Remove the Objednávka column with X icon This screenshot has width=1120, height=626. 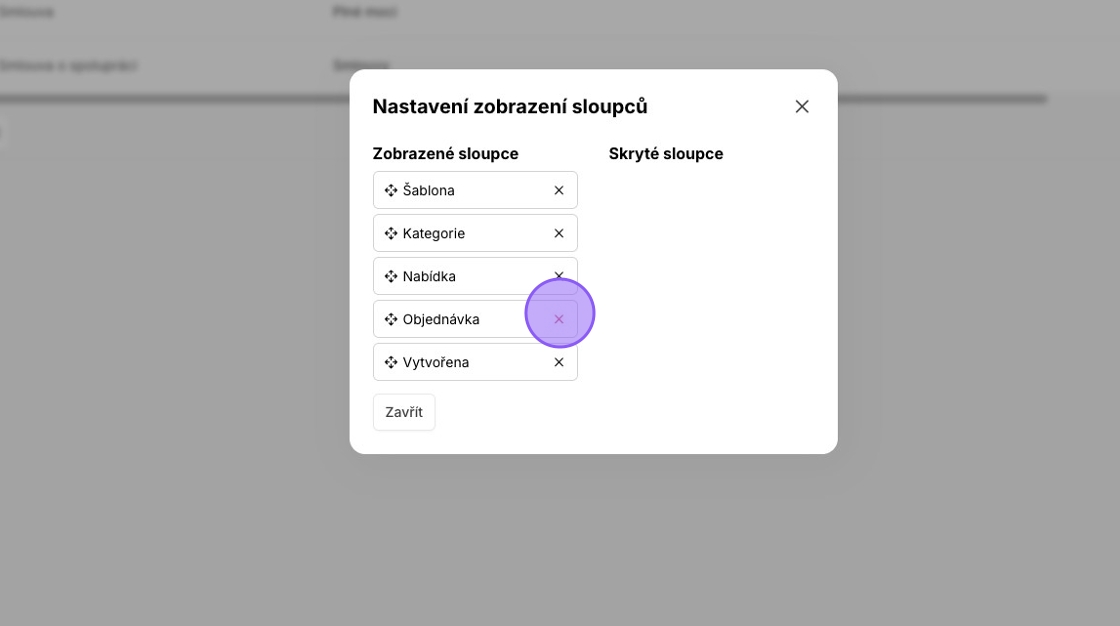click(x=559, y=319)
